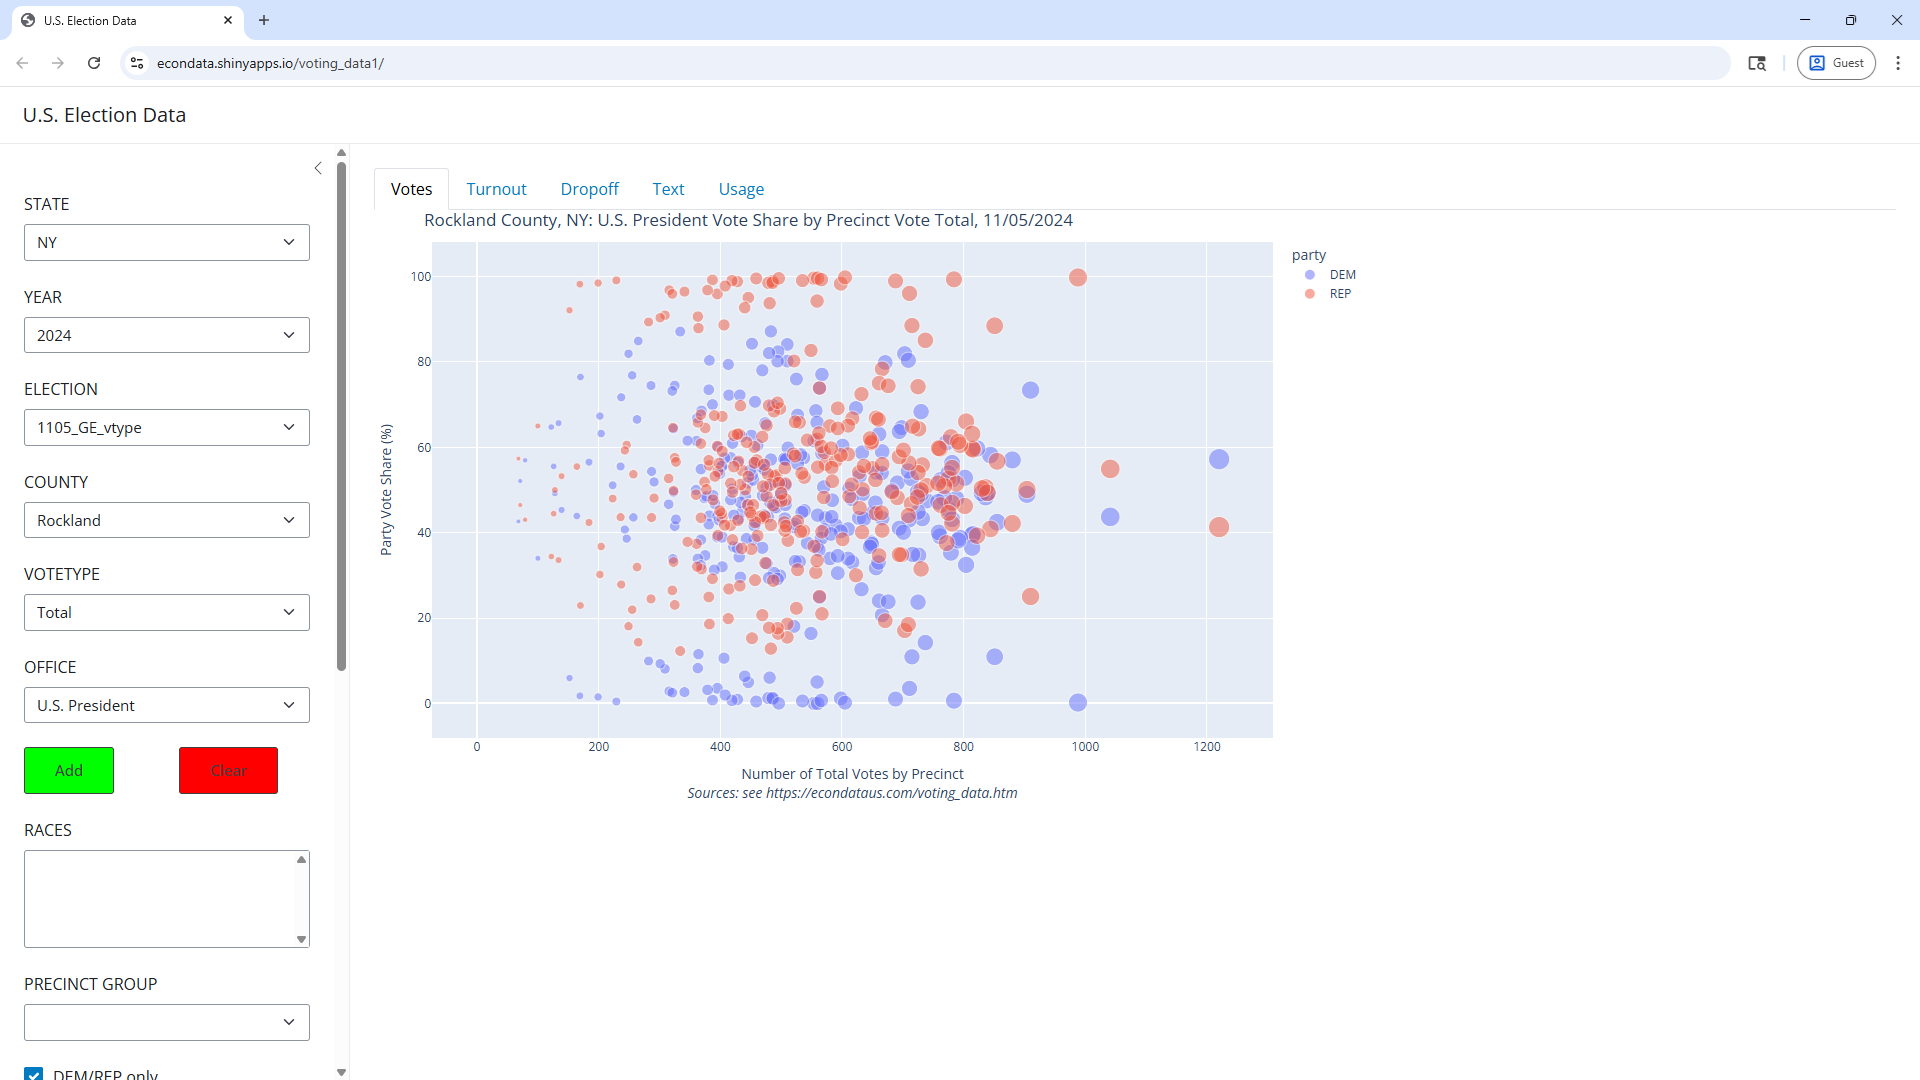Toggle the DEM/REP only checkbox

[34, 1074]
